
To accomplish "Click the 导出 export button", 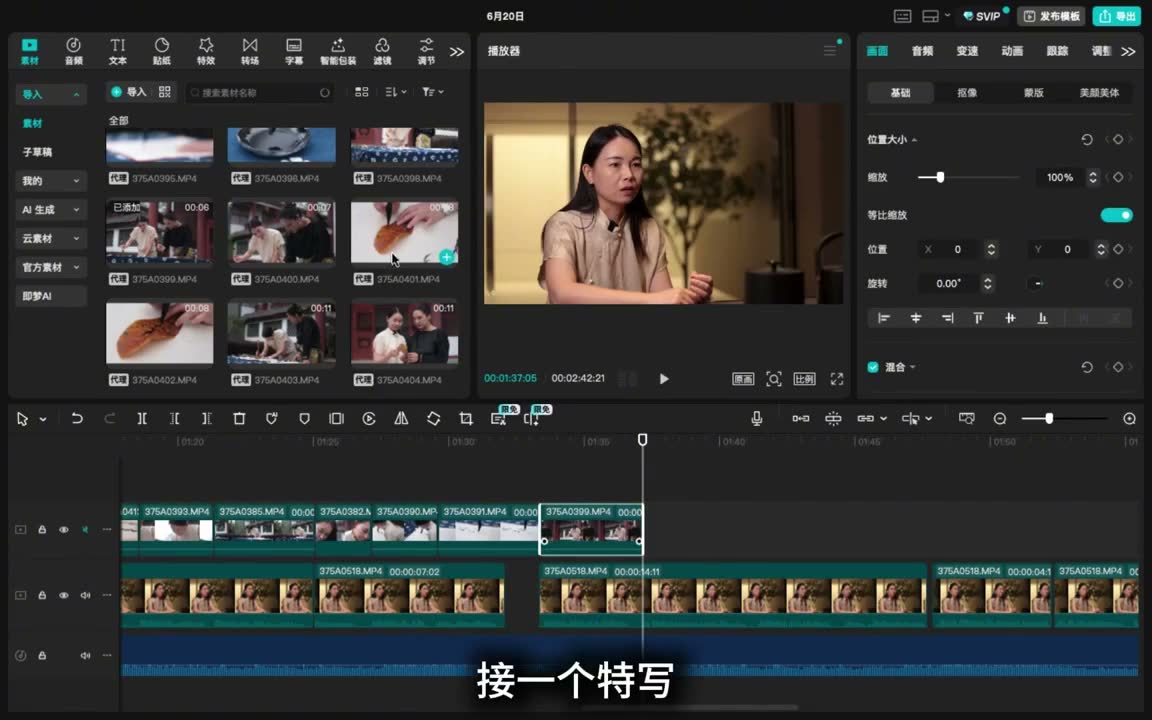I will click(1117, 16).
